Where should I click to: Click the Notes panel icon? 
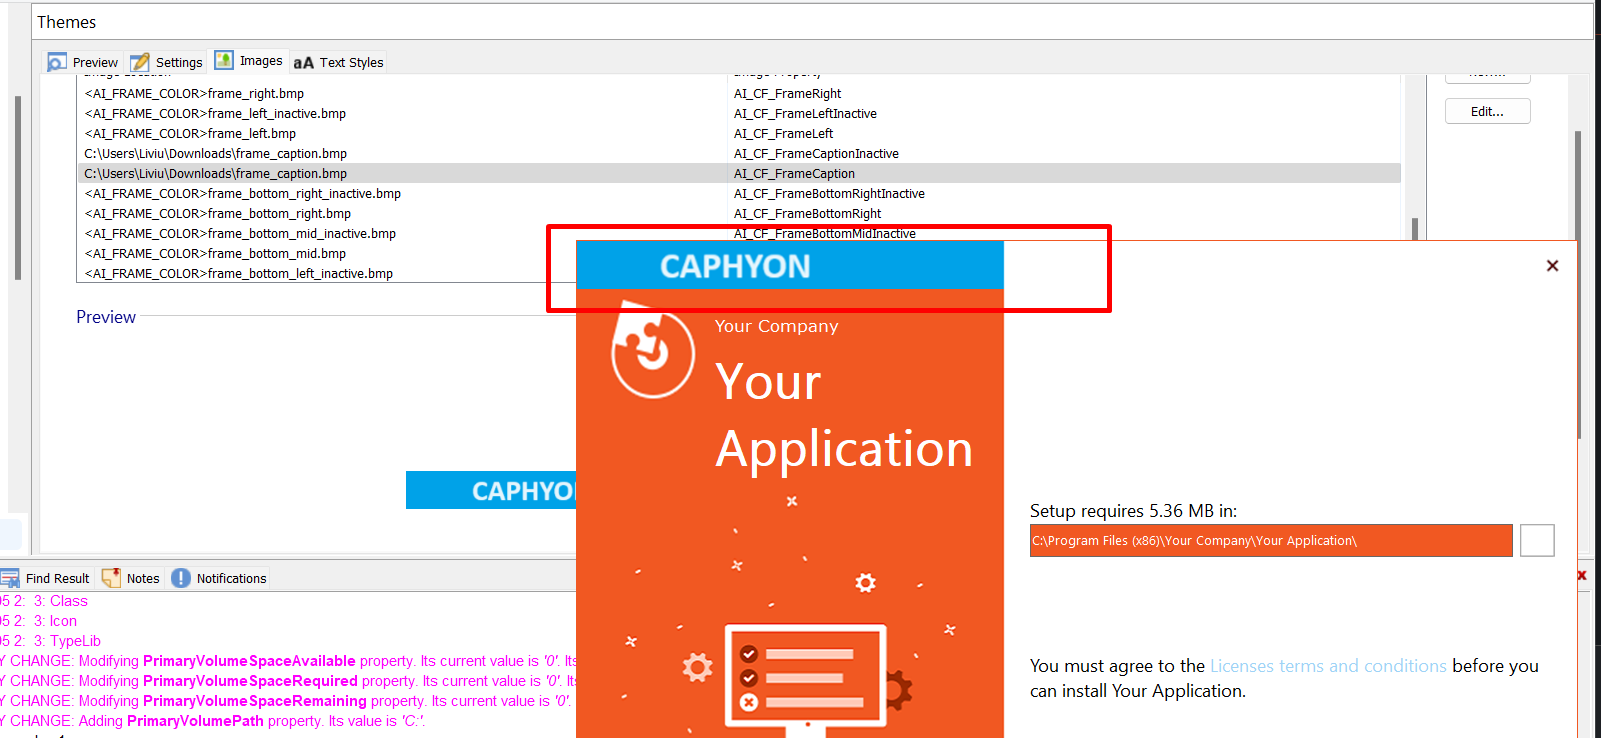coord(111,578)
